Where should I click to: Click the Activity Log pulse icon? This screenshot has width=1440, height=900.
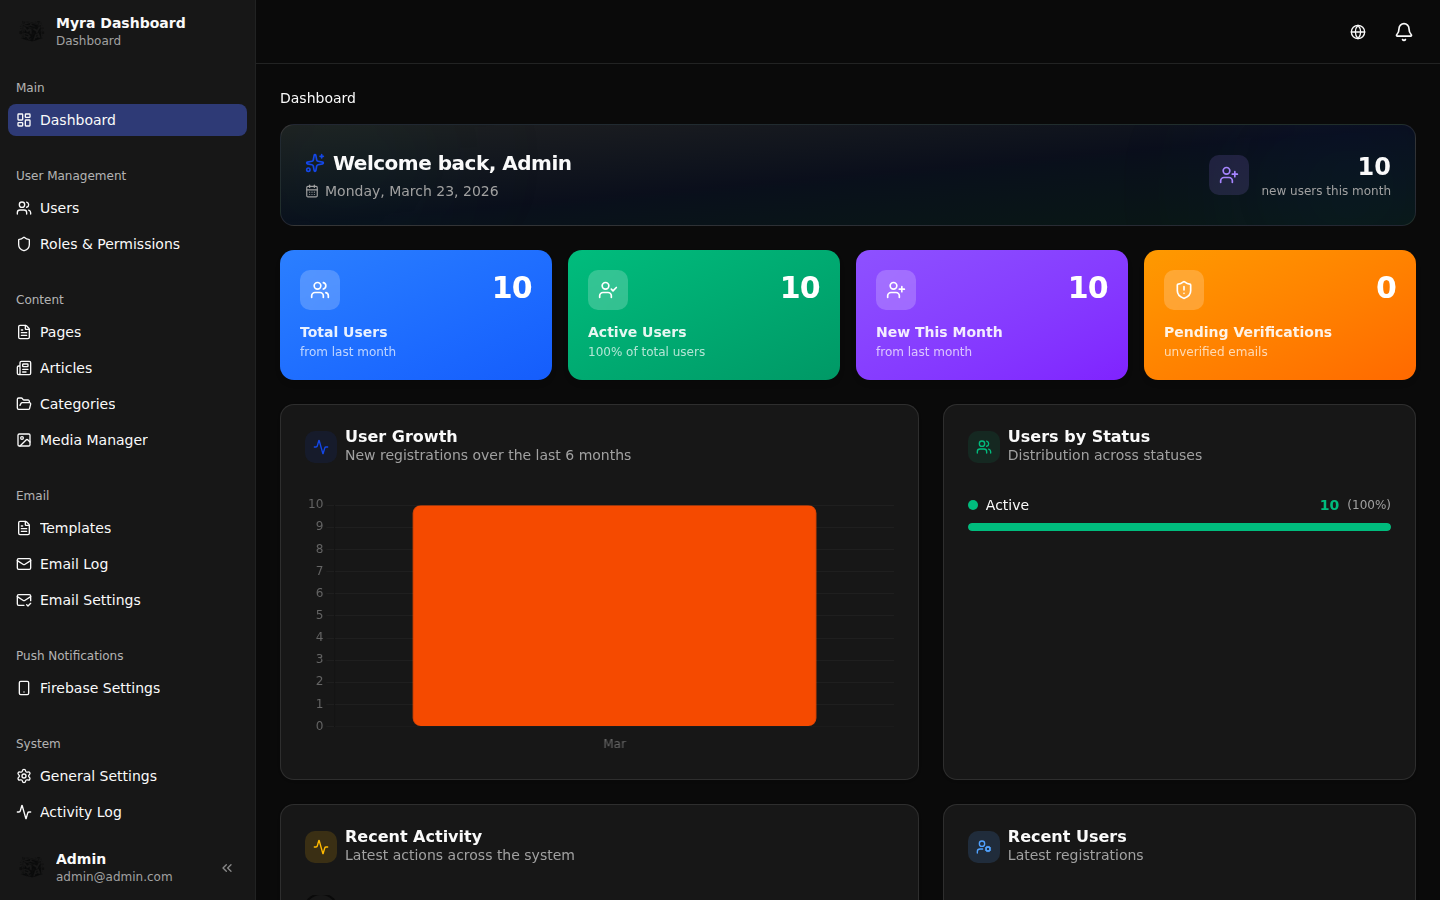coord(24,812)
